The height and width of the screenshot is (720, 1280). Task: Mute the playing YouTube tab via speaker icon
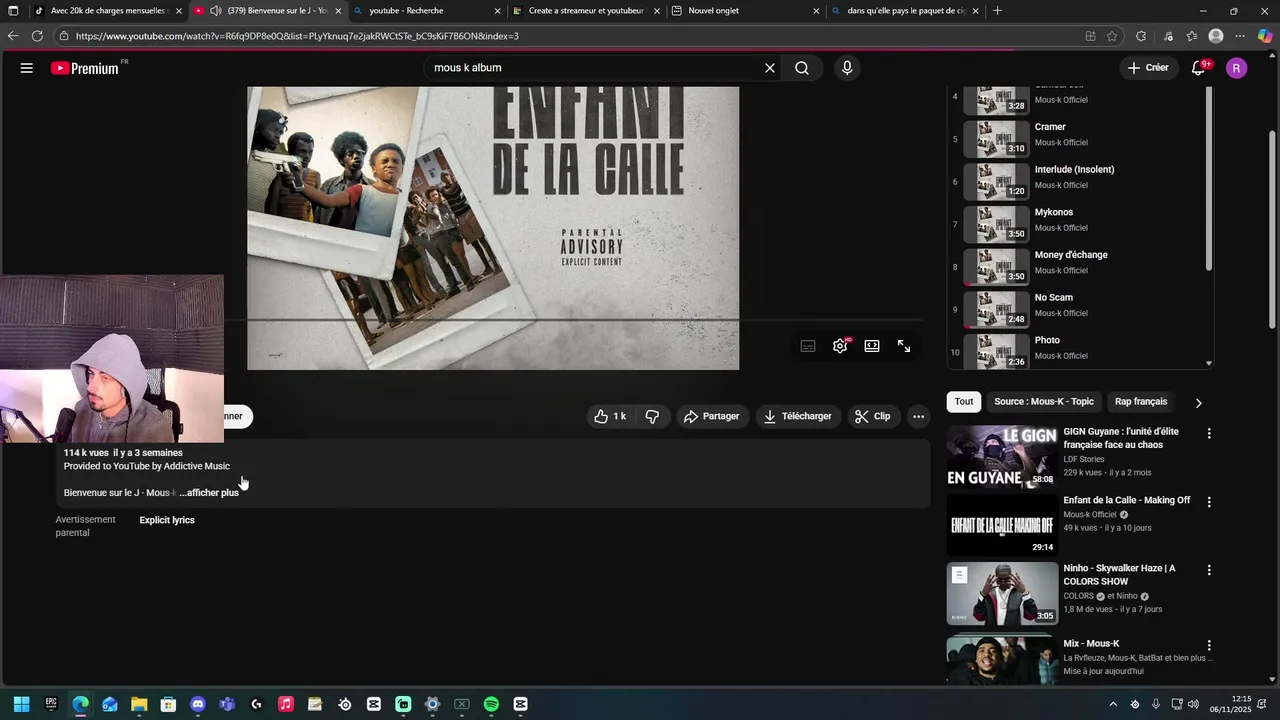pos(215,11)
